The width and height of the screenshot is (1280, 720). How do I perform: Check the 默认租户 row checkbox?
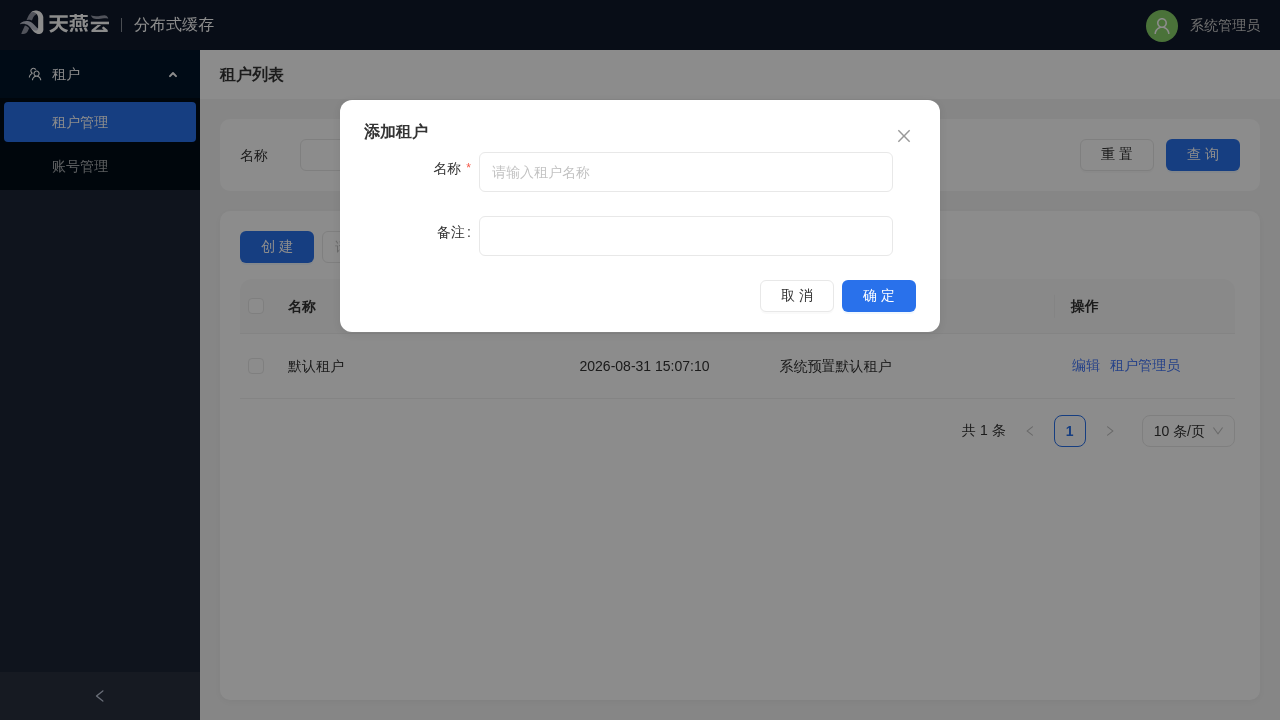tap(256, 366)
